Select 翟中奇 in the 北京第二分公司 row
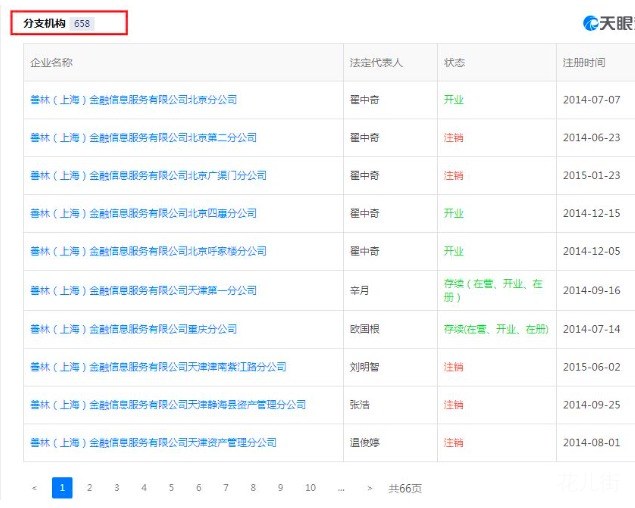 (364, 138)
